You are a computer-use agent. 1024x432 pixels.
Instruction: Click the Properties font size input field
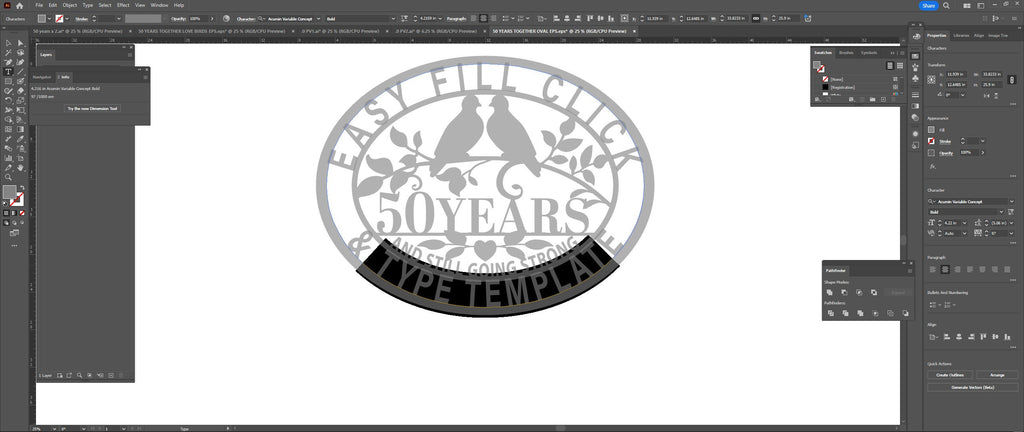952,223
